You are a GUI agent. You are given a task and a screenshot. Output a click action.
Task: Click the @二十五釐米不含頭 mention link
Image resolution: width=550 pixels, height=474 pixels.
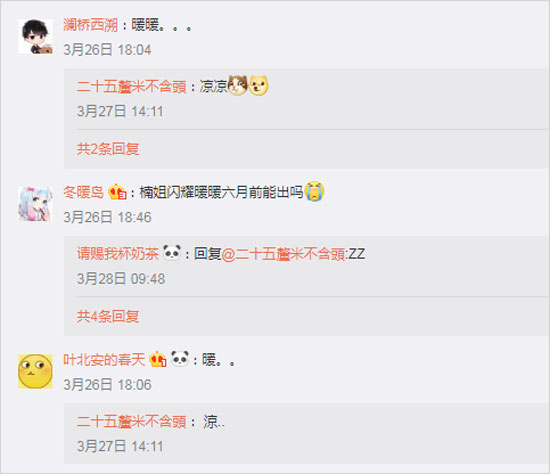click(x=283, y=254)
